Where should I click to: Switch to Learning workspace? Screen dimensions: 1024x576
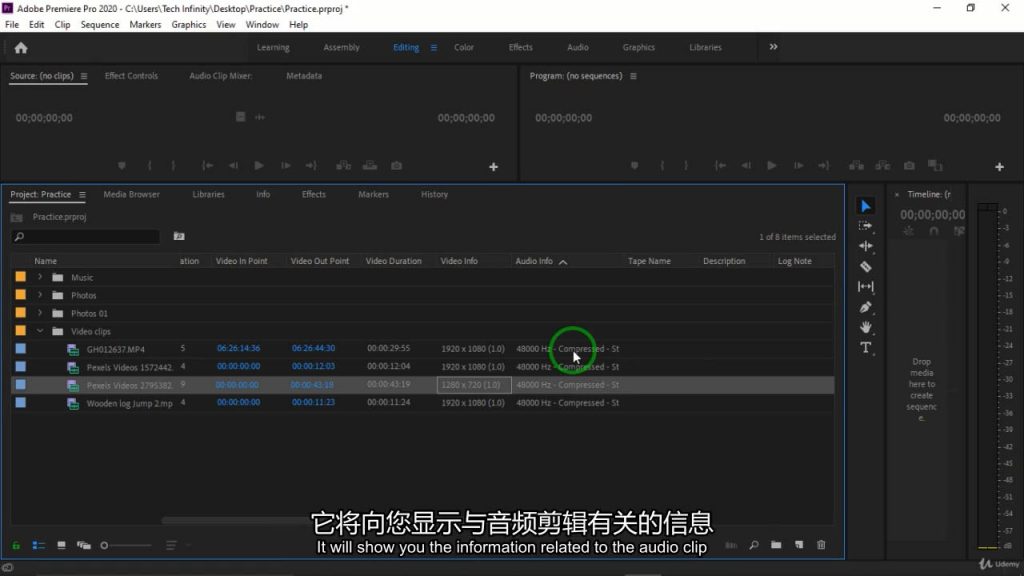point(273,48)
